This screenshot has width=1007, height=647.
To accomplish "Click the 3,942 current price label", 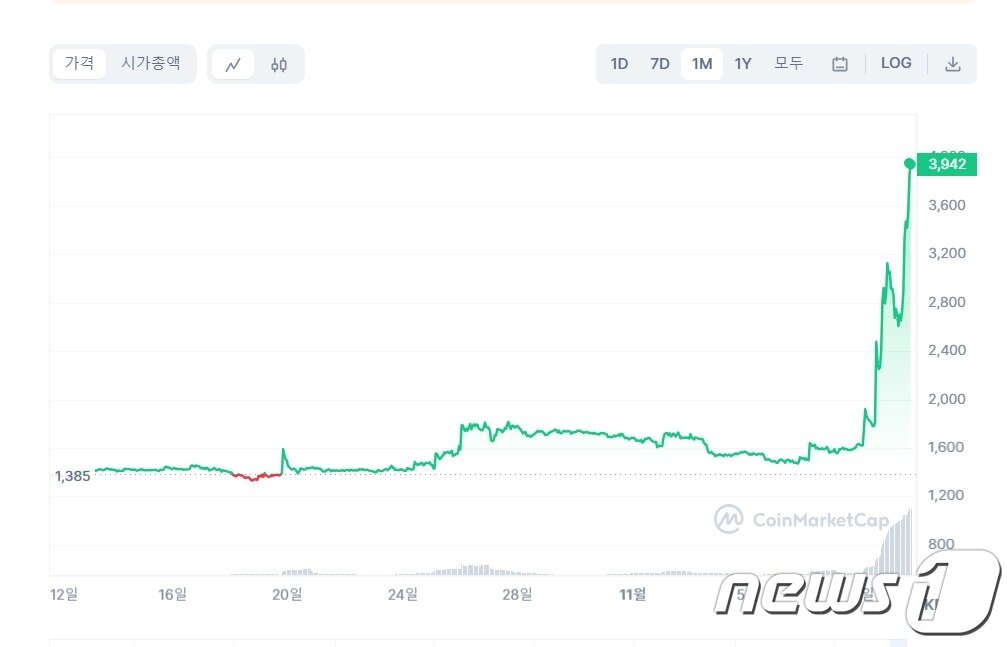I will [947, 164].
